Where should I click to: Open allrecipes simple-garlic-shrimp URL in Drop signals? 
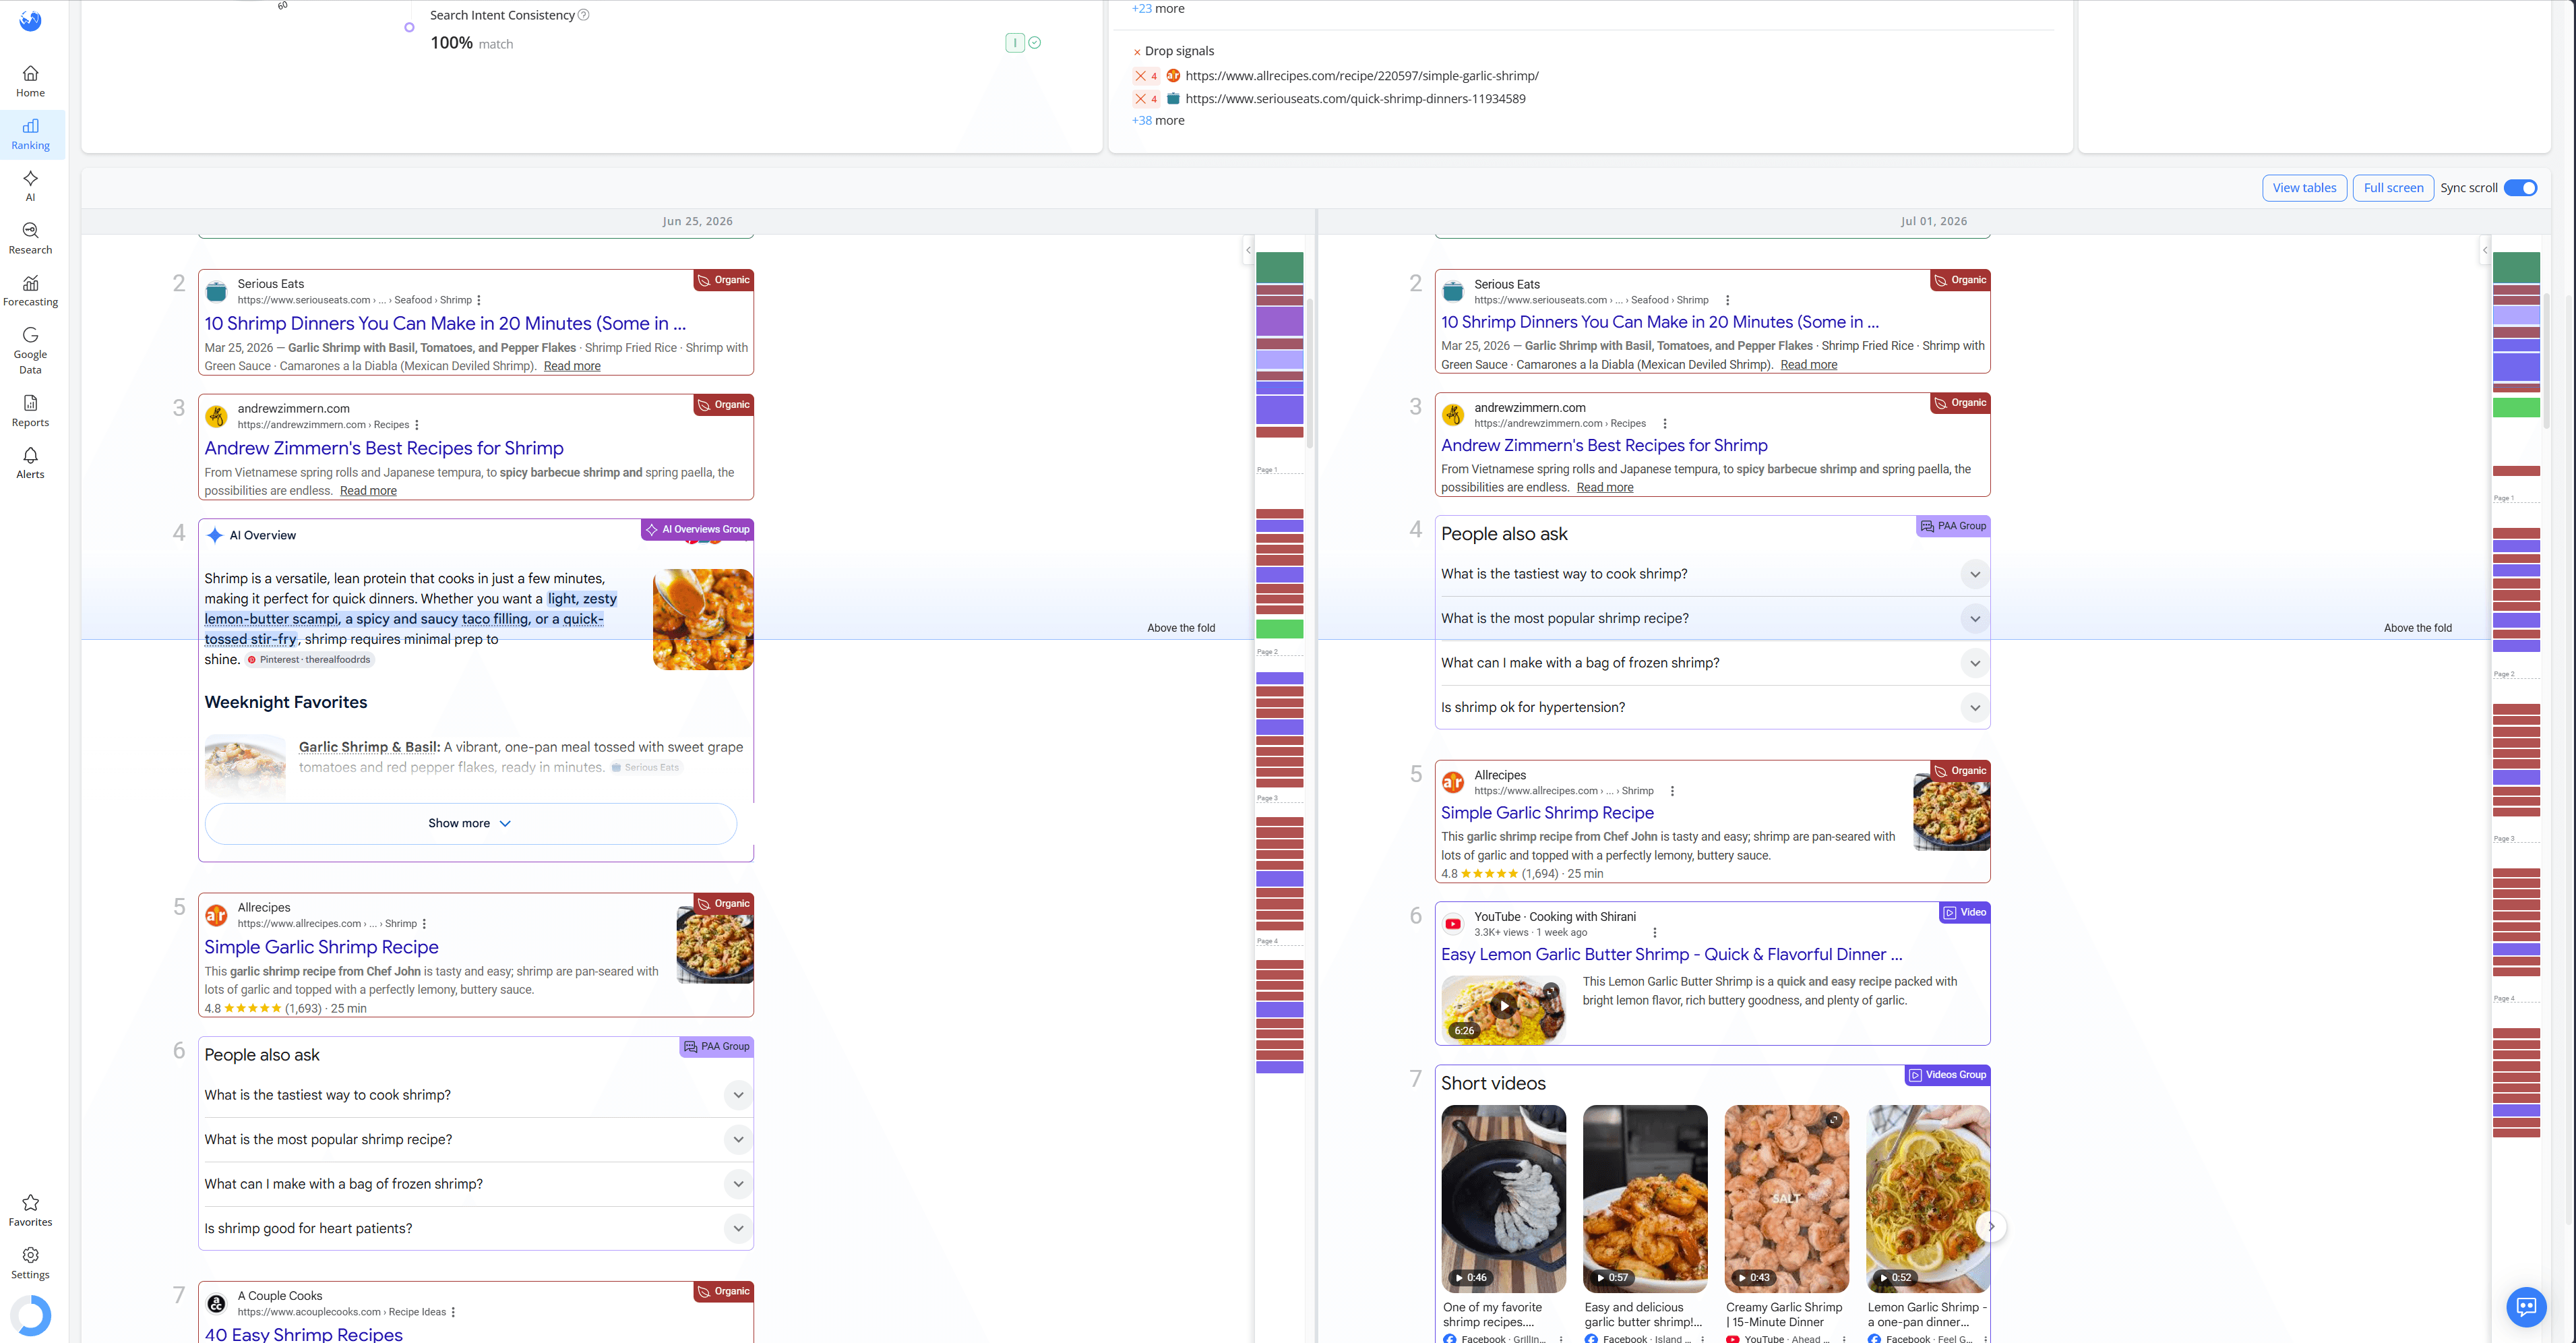[x=1362, y=76]
